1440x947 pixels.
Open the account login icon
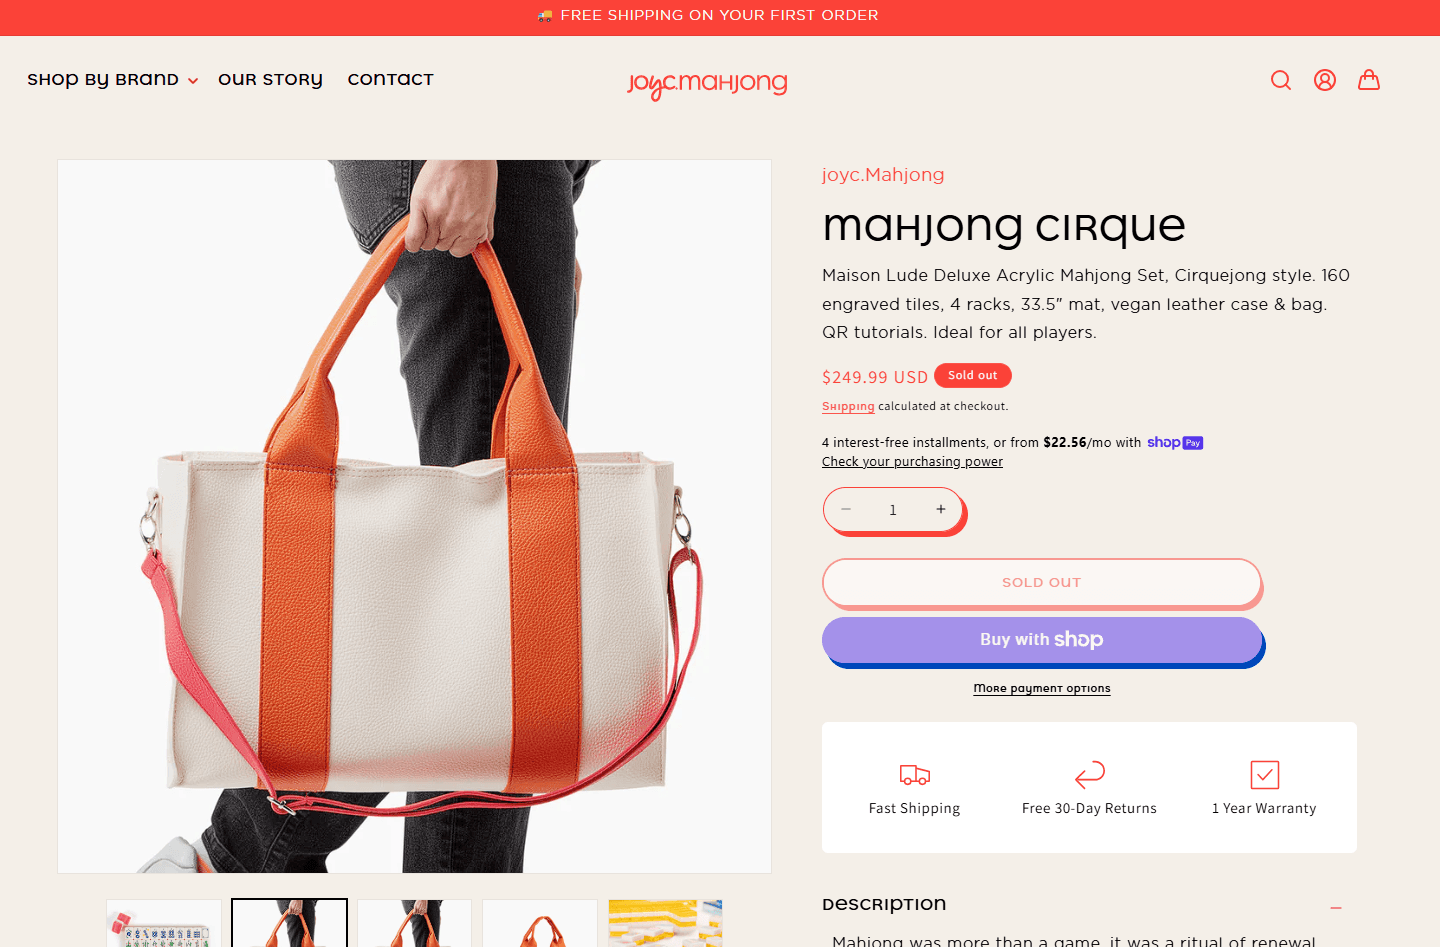point(1325,80)
